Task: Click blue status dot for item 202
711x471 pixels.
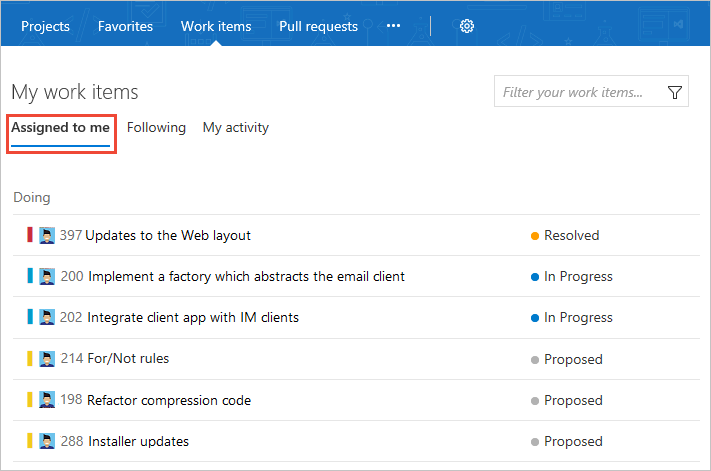Action: click(x=535, y=318)
